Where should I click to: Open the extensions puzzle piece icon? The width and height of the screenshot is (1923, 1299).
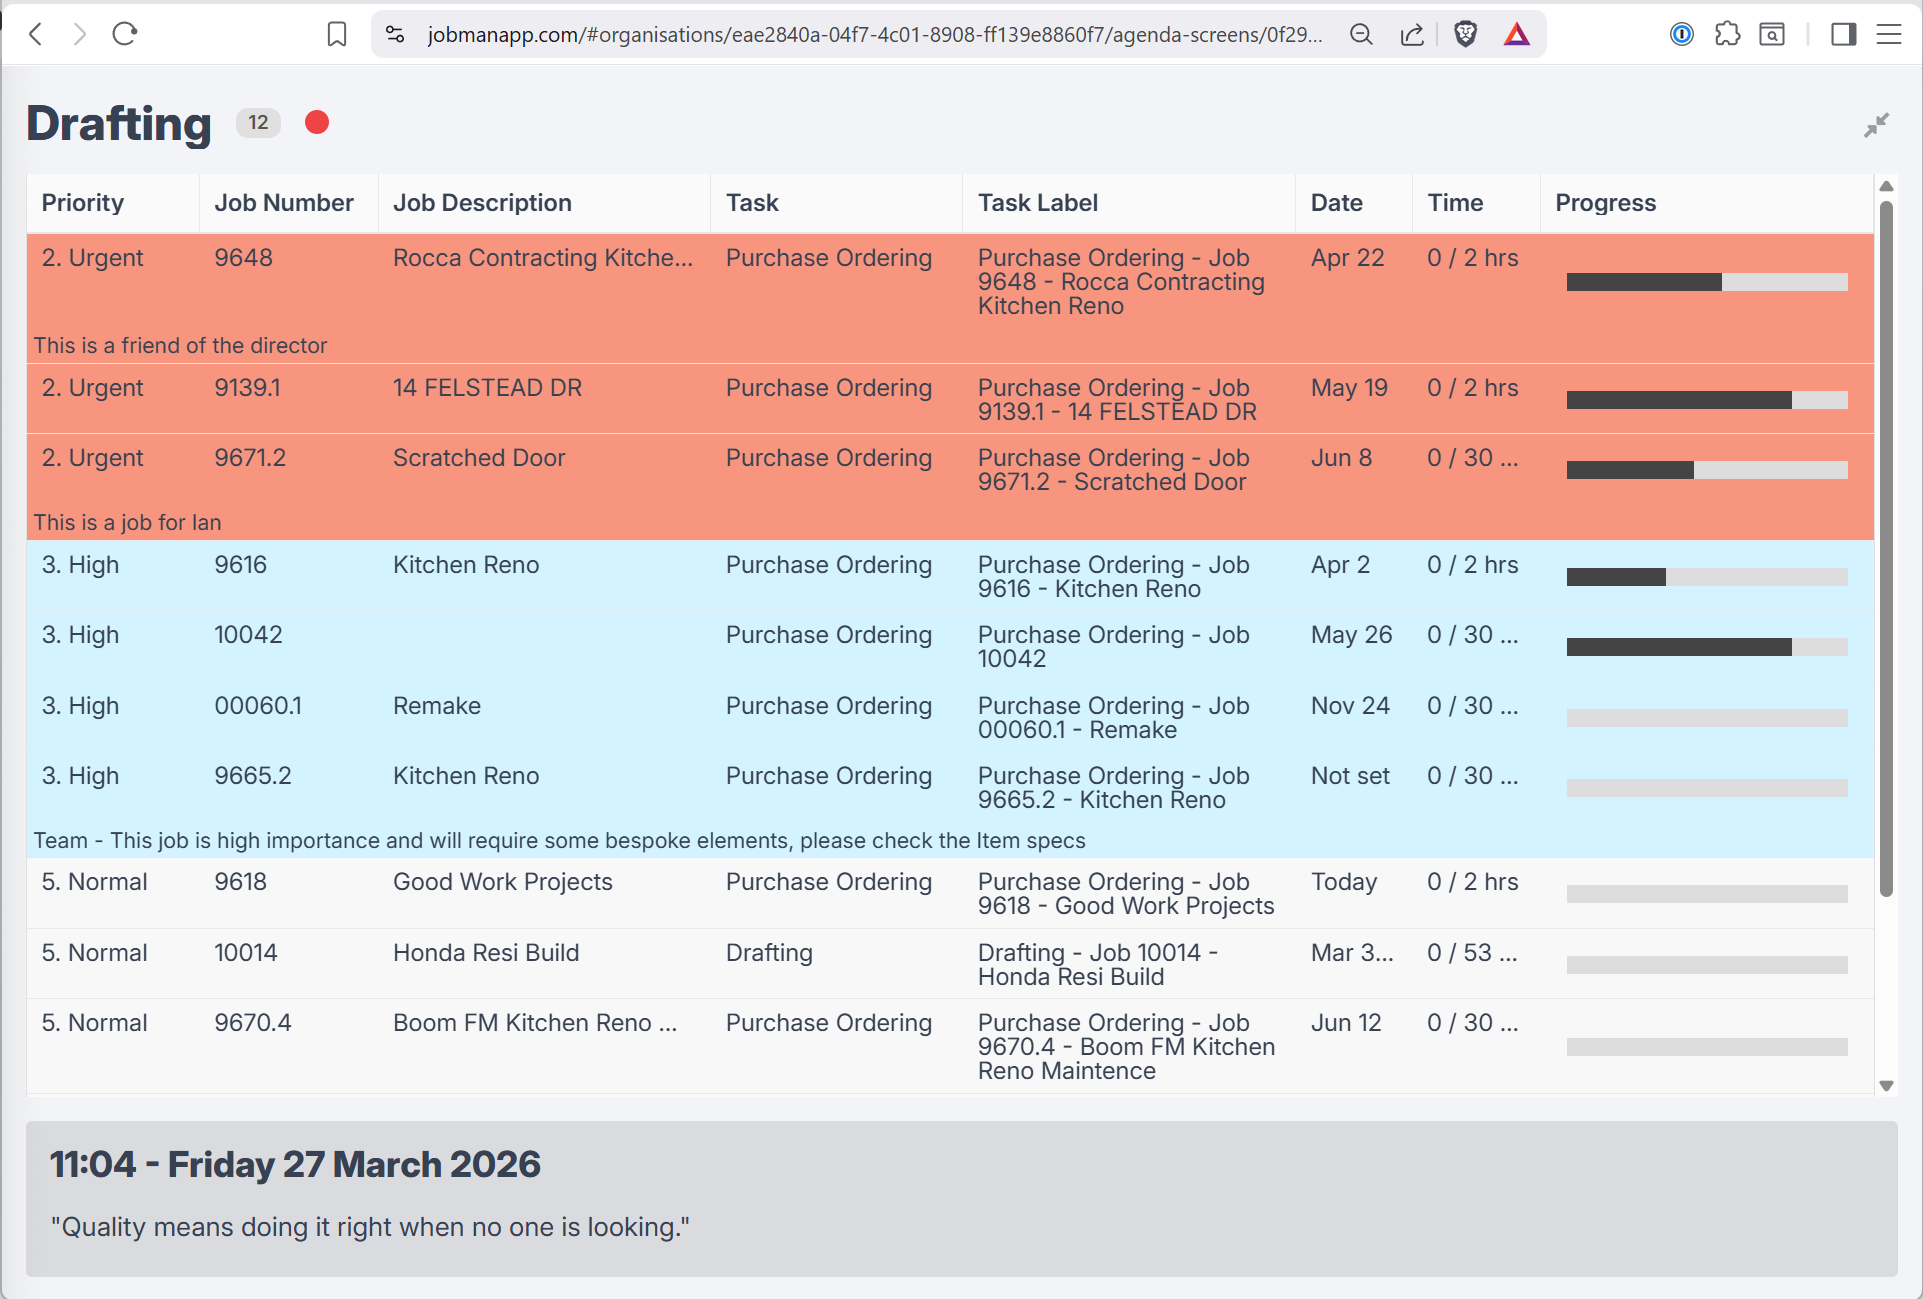pos(1726,34)
